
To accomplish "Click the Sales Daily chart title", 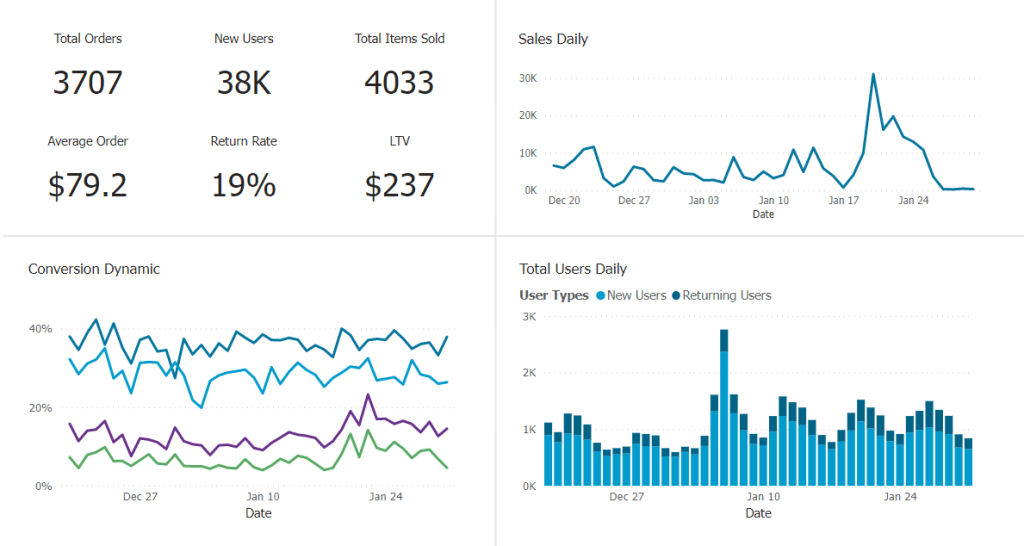I will tap(553, 39).
